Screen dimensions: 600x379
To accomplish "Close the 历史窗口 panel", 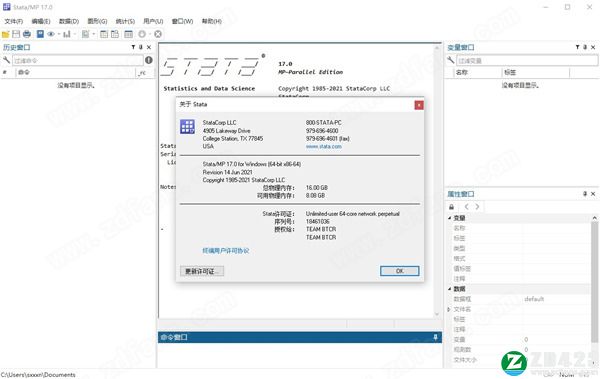I will coord(149,47).
